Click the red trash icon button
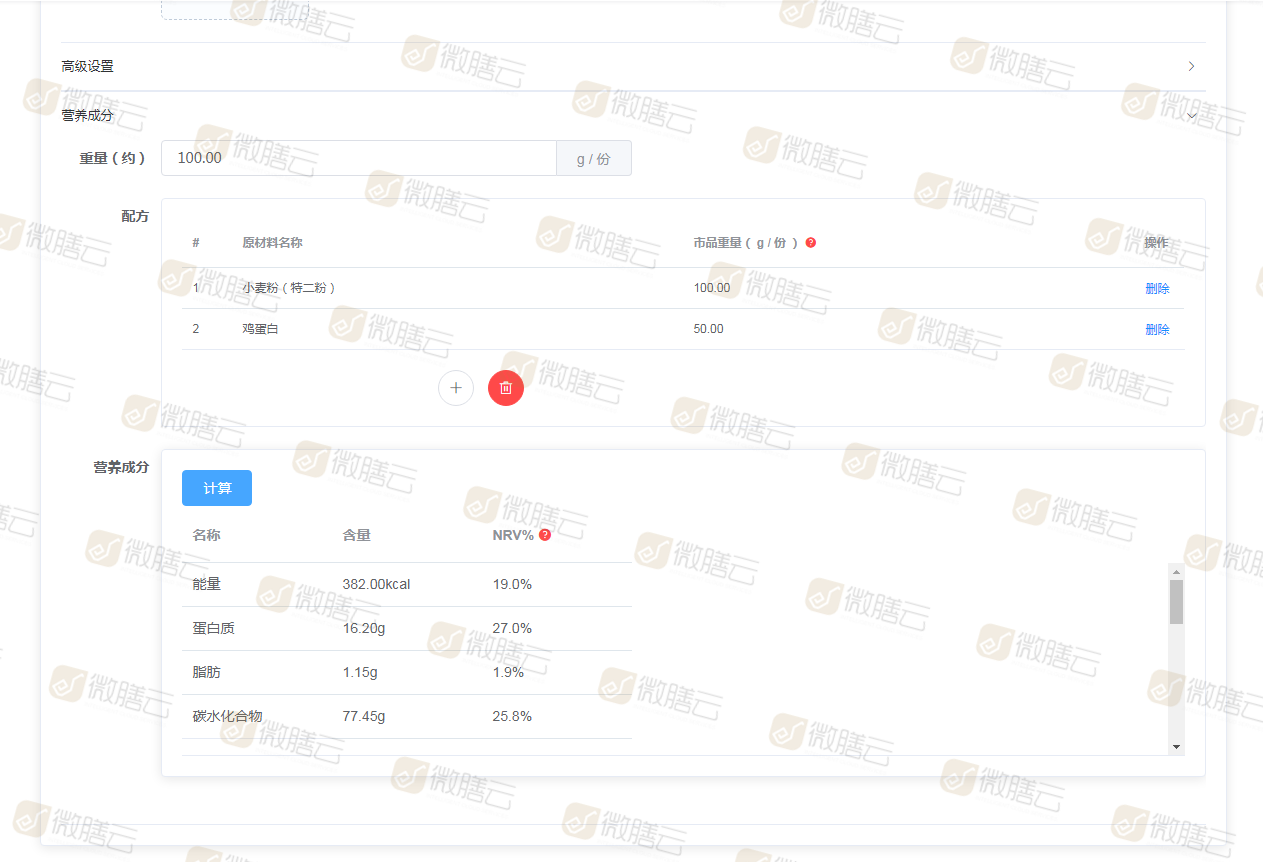 (x=506, y=388)
